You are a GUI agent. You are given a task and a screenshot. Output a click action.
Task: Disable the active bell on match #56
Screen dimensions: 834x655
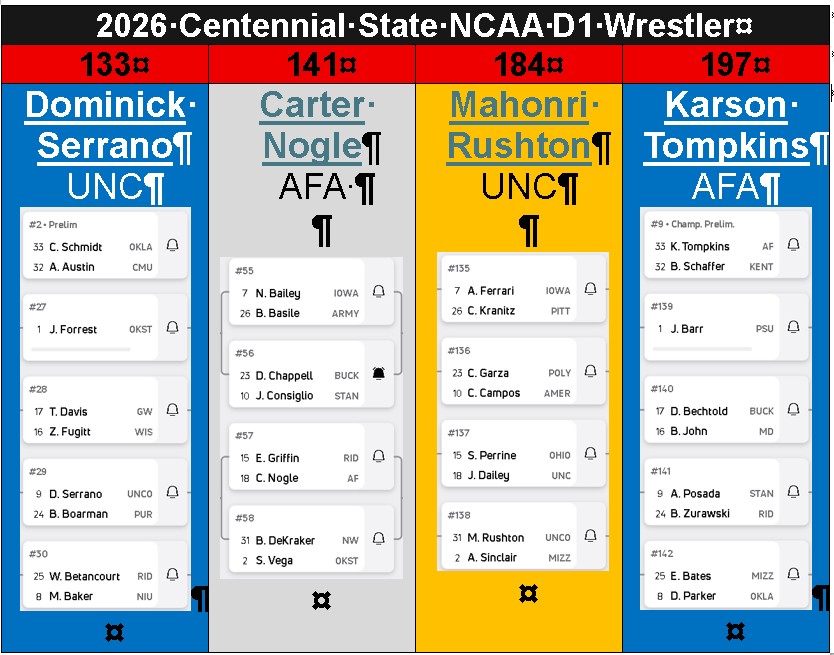point(379,374)
